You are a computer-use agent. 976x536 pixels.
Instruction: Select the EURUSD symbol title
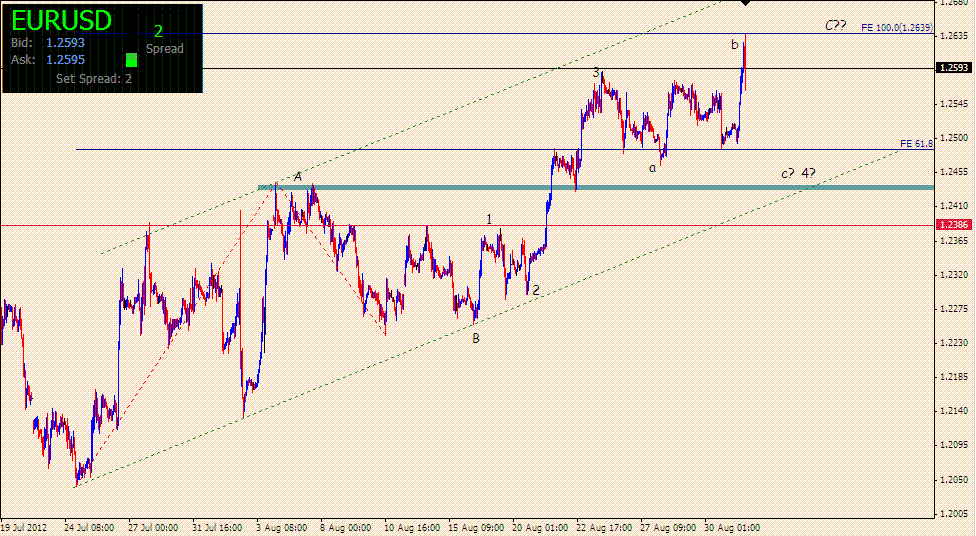coord(61,21)
